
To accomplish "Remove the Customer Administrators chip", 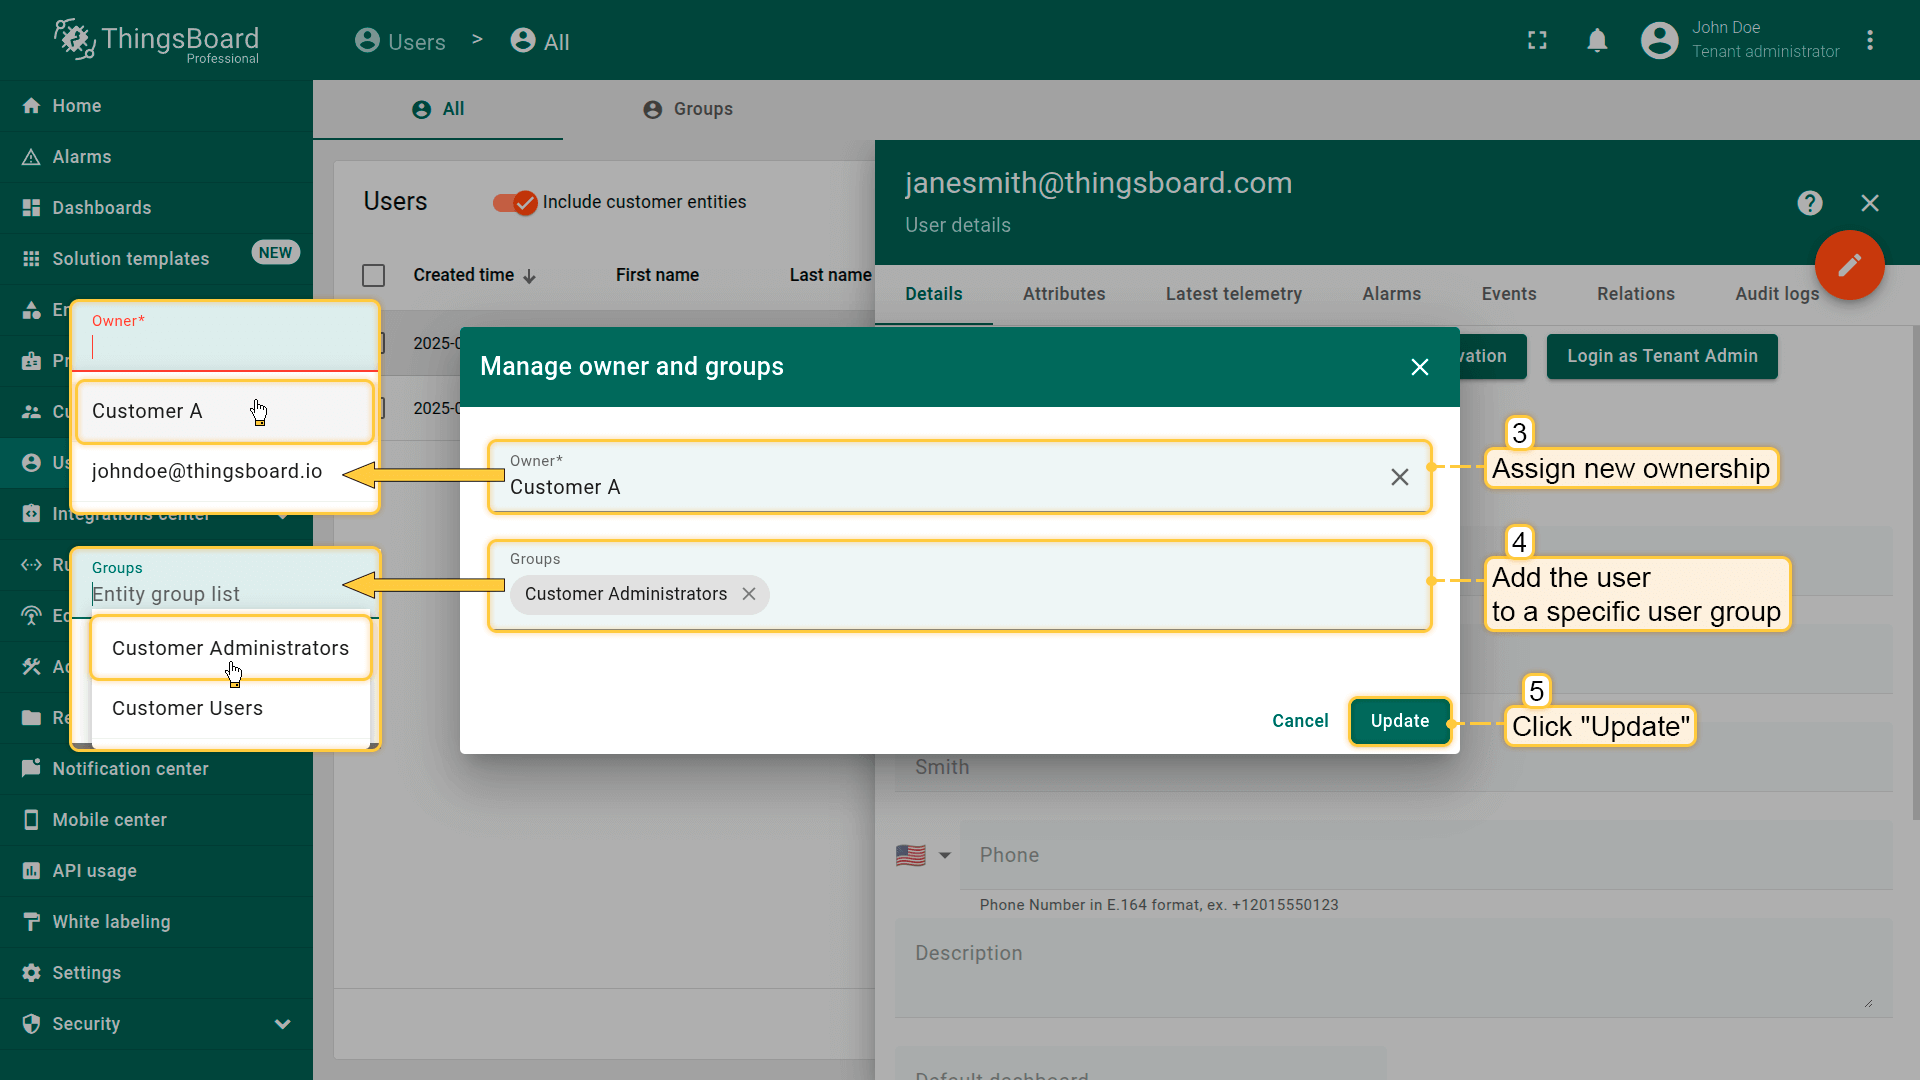I will pyautogui.click(x=749, y=594).
